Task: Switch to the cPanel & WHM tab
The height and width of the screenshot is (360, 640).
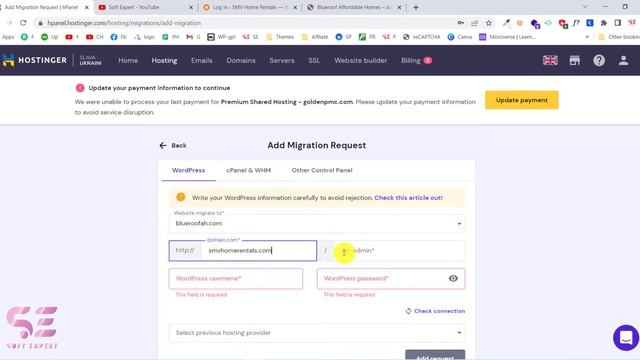Action: click(249, 170)
